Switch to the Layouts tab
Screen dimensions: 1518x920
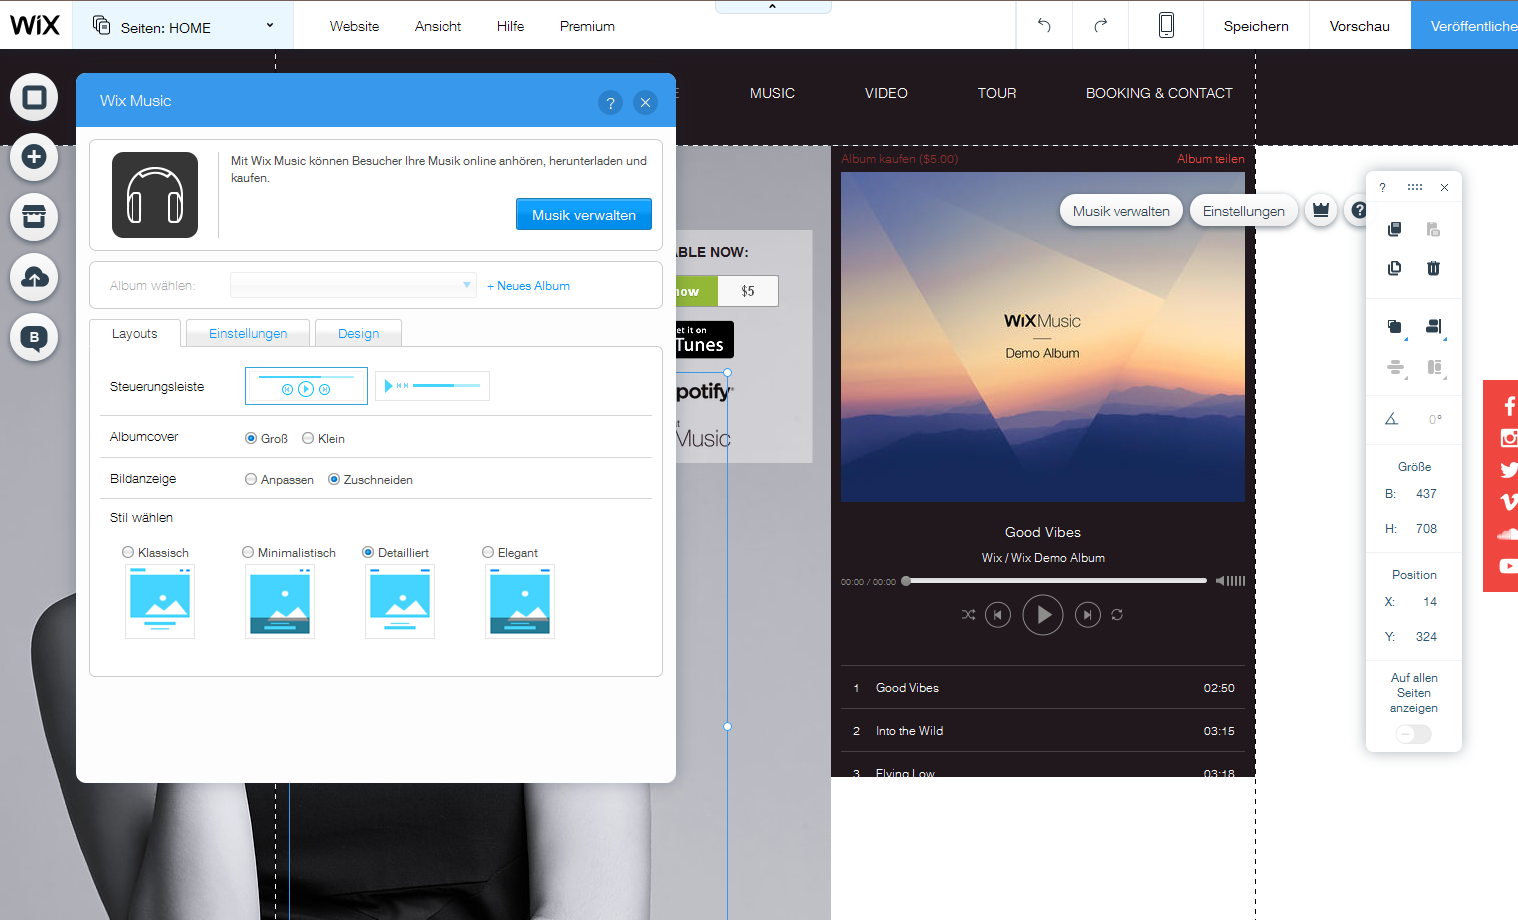click(x=135, y=333)
